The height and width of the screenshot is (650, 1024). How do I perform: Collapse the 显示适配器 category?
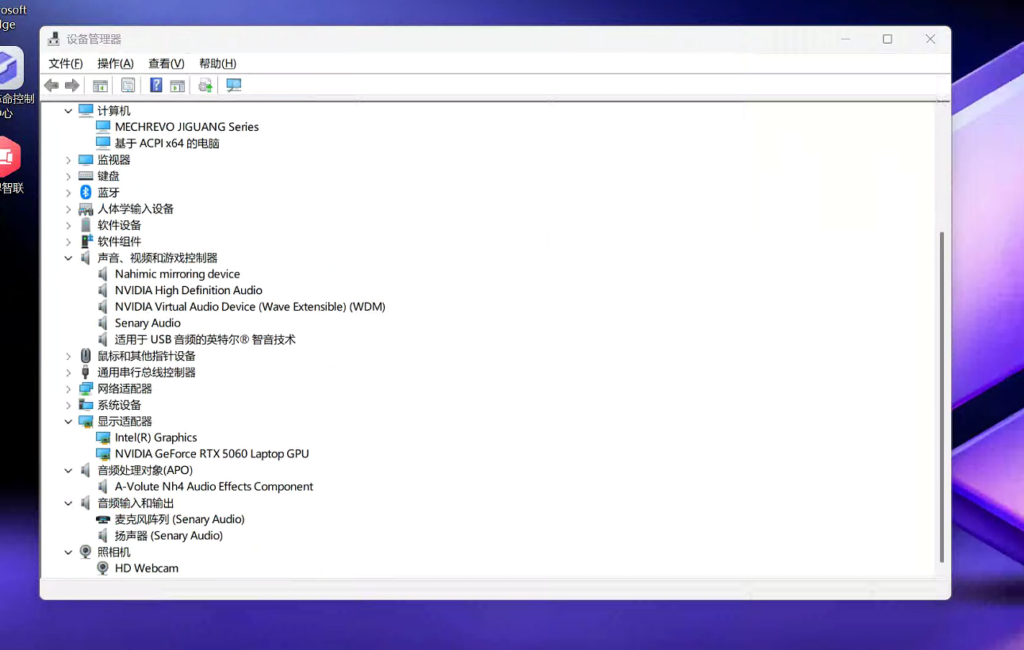tap(68, 421)
